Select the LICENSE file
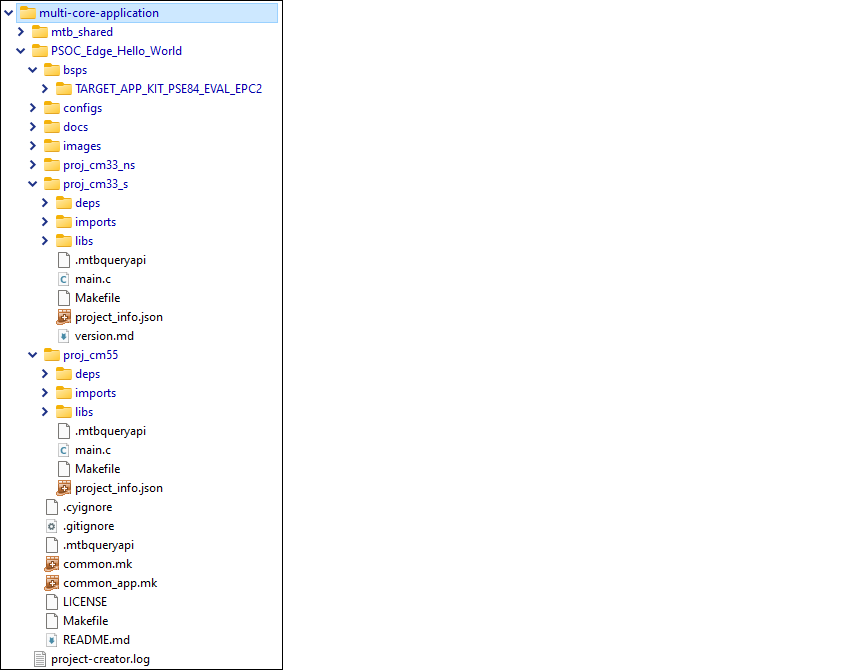 pos(84,602)
